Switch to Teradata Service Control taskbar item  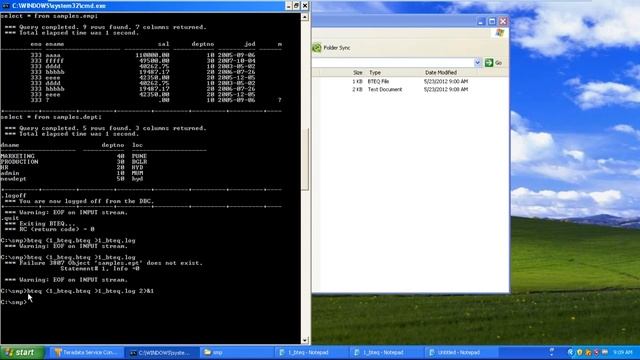pos(86,352)
